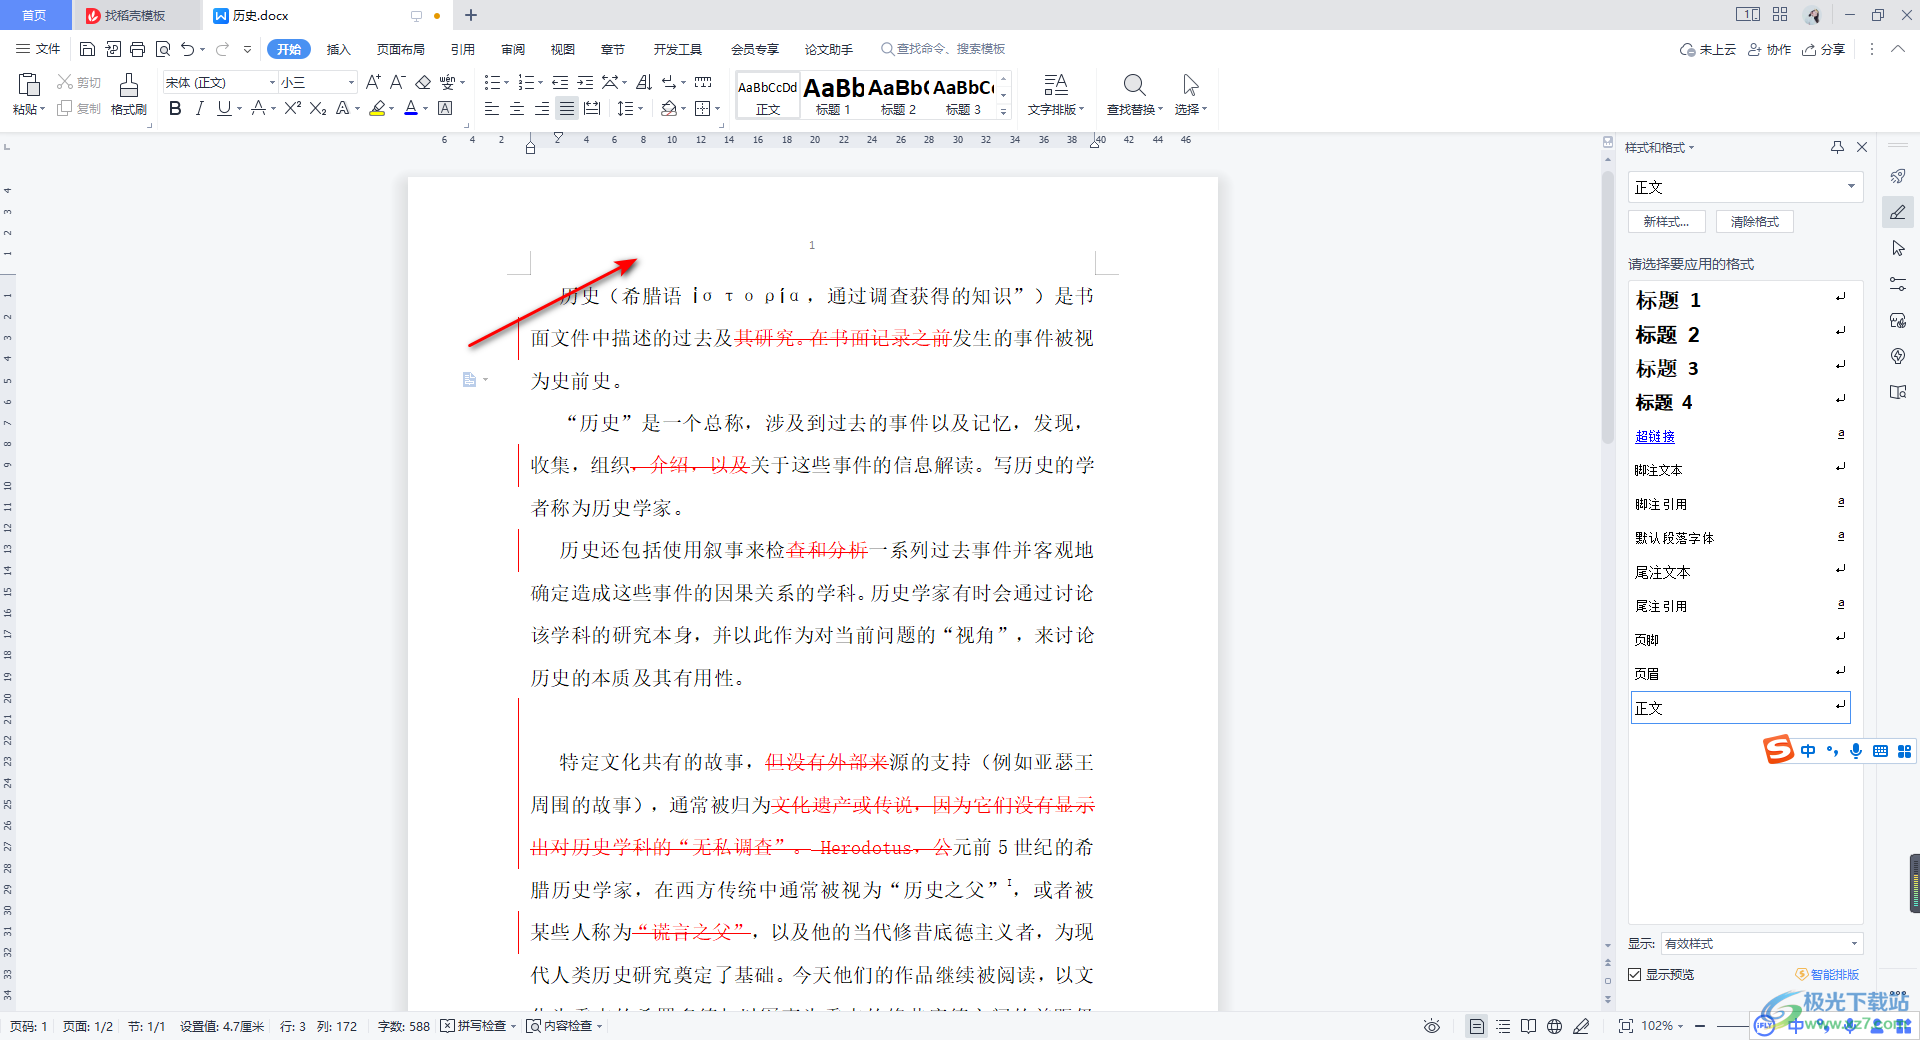Click the 清除格式 button
Viewport: 1920px width, 1040px height.
(x=1755, y=222)
